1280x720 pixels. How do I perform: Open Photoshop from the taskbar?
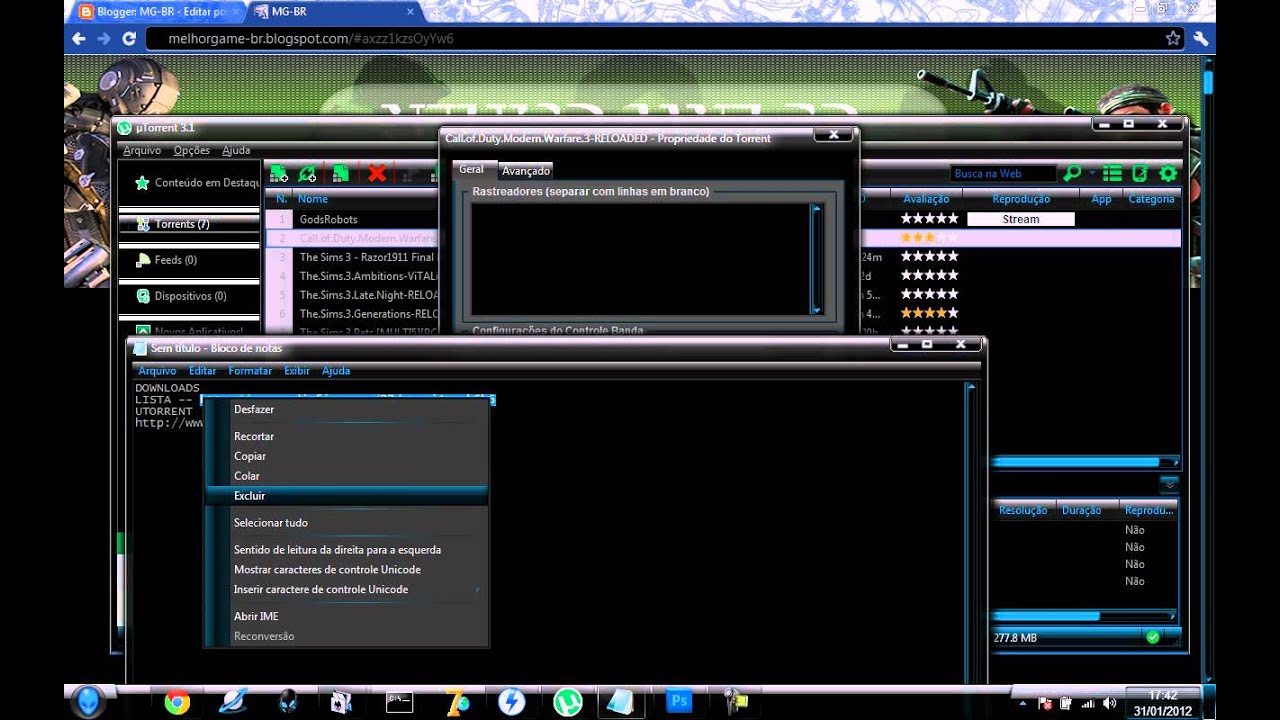point(679,702)
